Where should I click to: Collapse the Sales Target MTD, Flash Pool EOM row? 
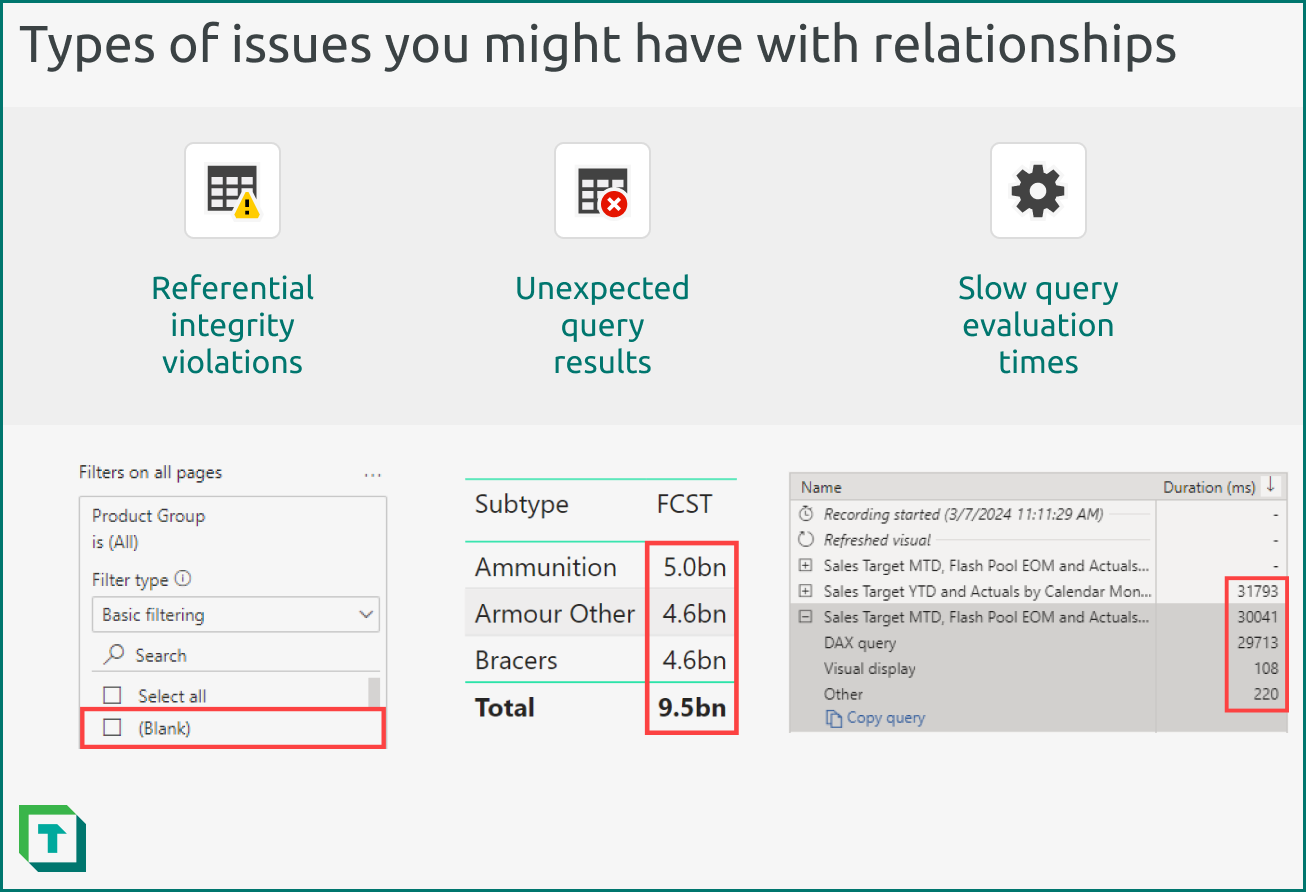(805, 616)
